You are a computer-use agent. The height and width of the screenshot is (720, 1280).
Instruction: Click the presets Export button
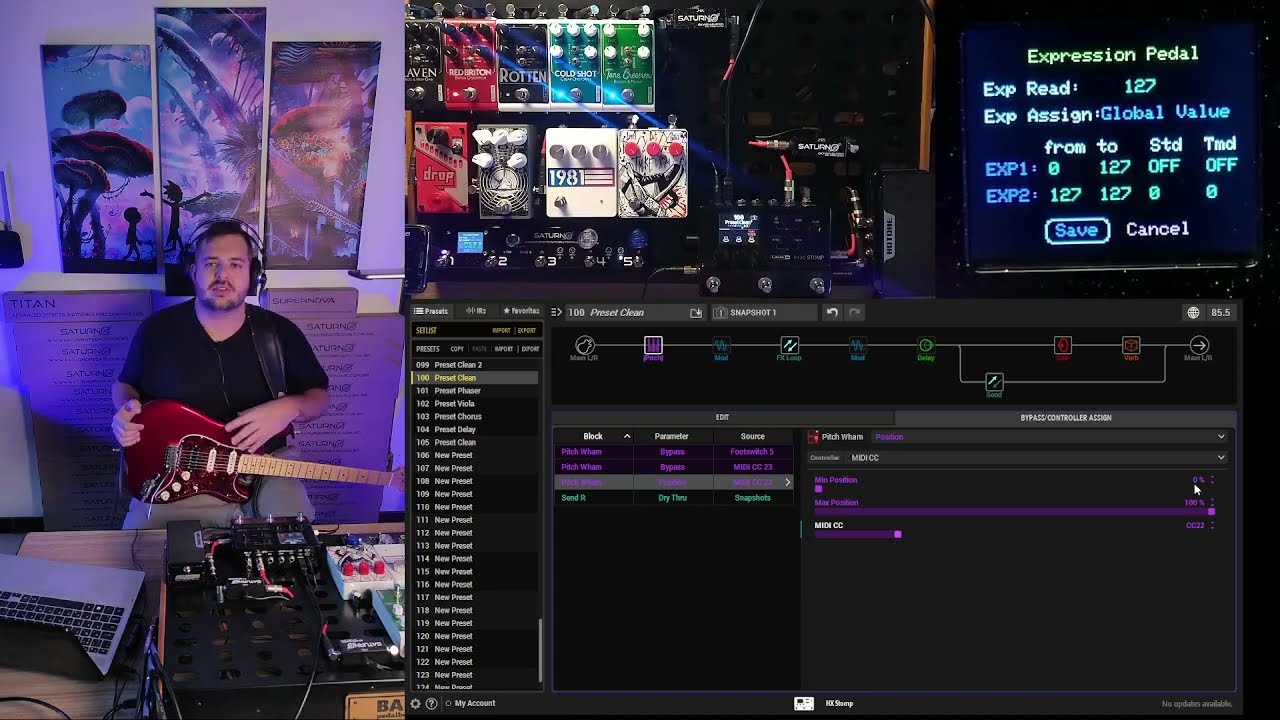point(530,349)
